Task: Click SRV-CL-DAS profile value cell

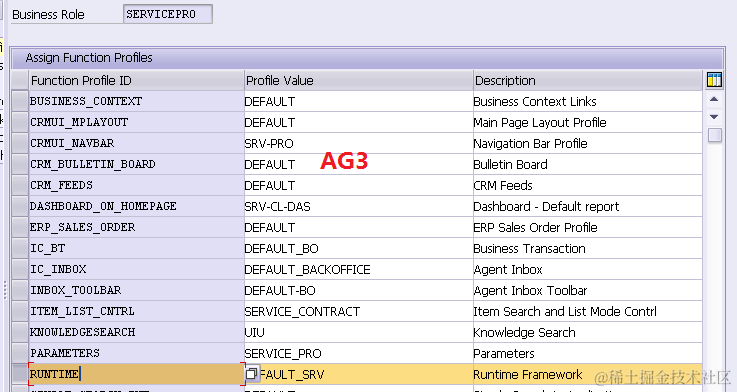Action: (x=359, y=206)
